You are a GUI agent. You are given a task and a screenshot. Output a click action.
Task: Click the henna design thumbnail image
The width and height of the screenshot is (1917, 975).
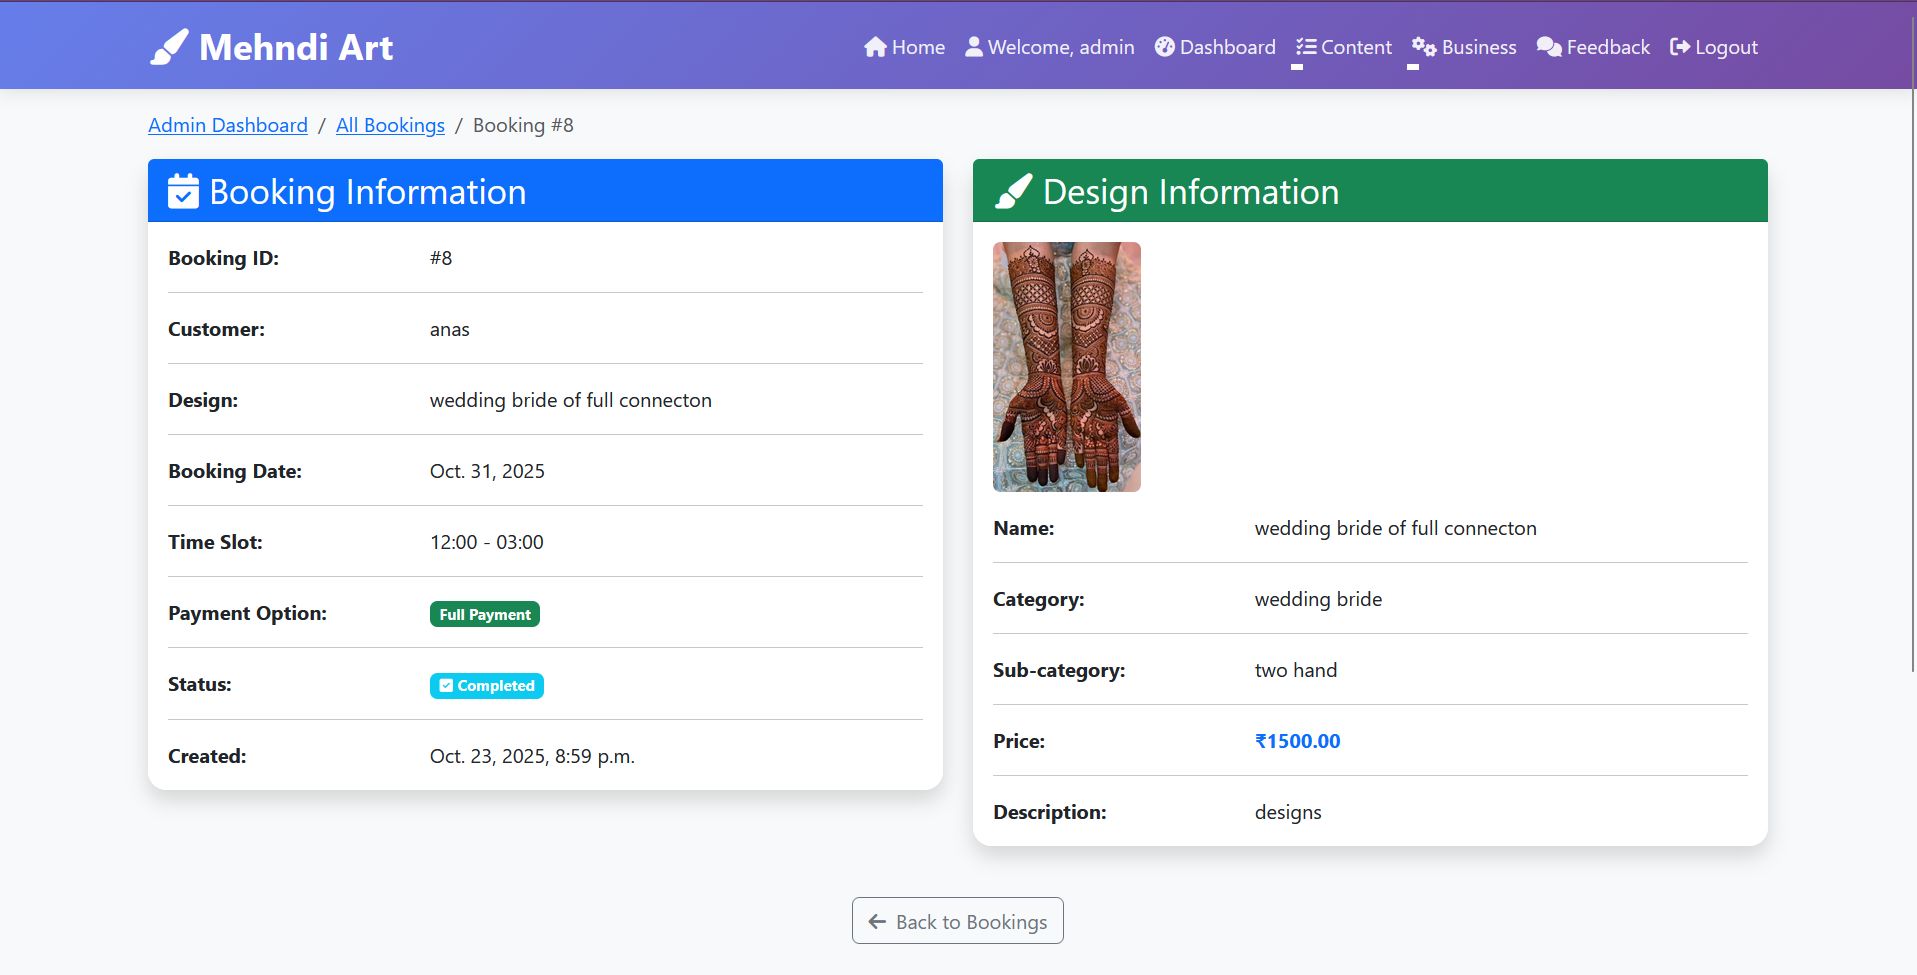1066,366
